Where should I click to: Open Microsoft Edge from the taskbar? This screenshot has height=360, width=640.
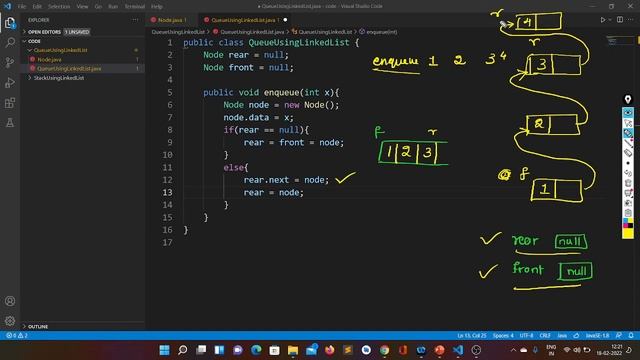pyautogui.click(x=256, y=350)
